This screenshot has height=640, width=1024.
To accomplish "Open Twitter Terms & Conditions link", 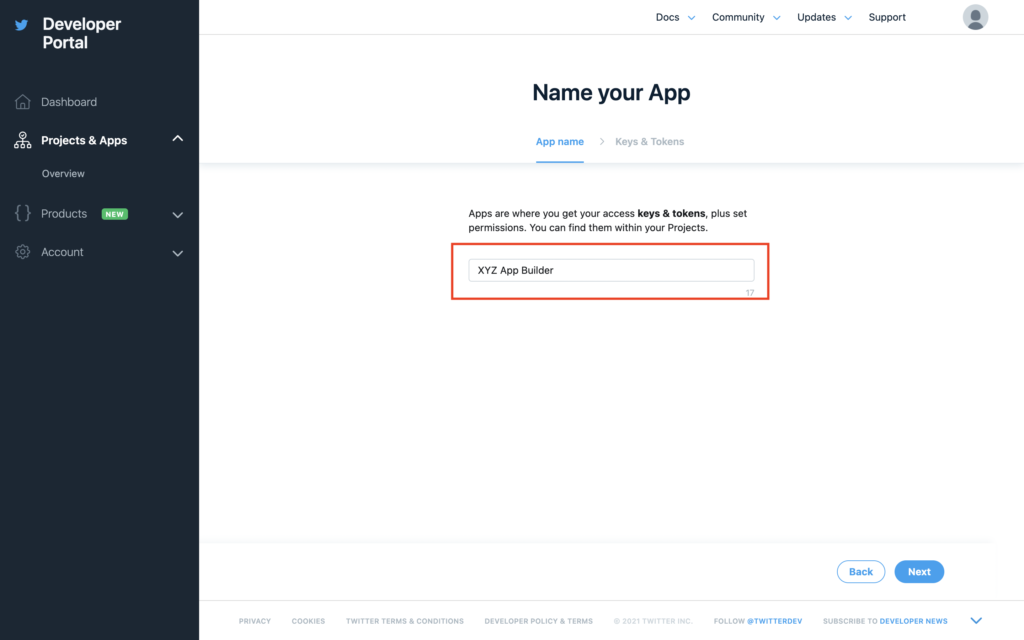I will pos(405,621).
